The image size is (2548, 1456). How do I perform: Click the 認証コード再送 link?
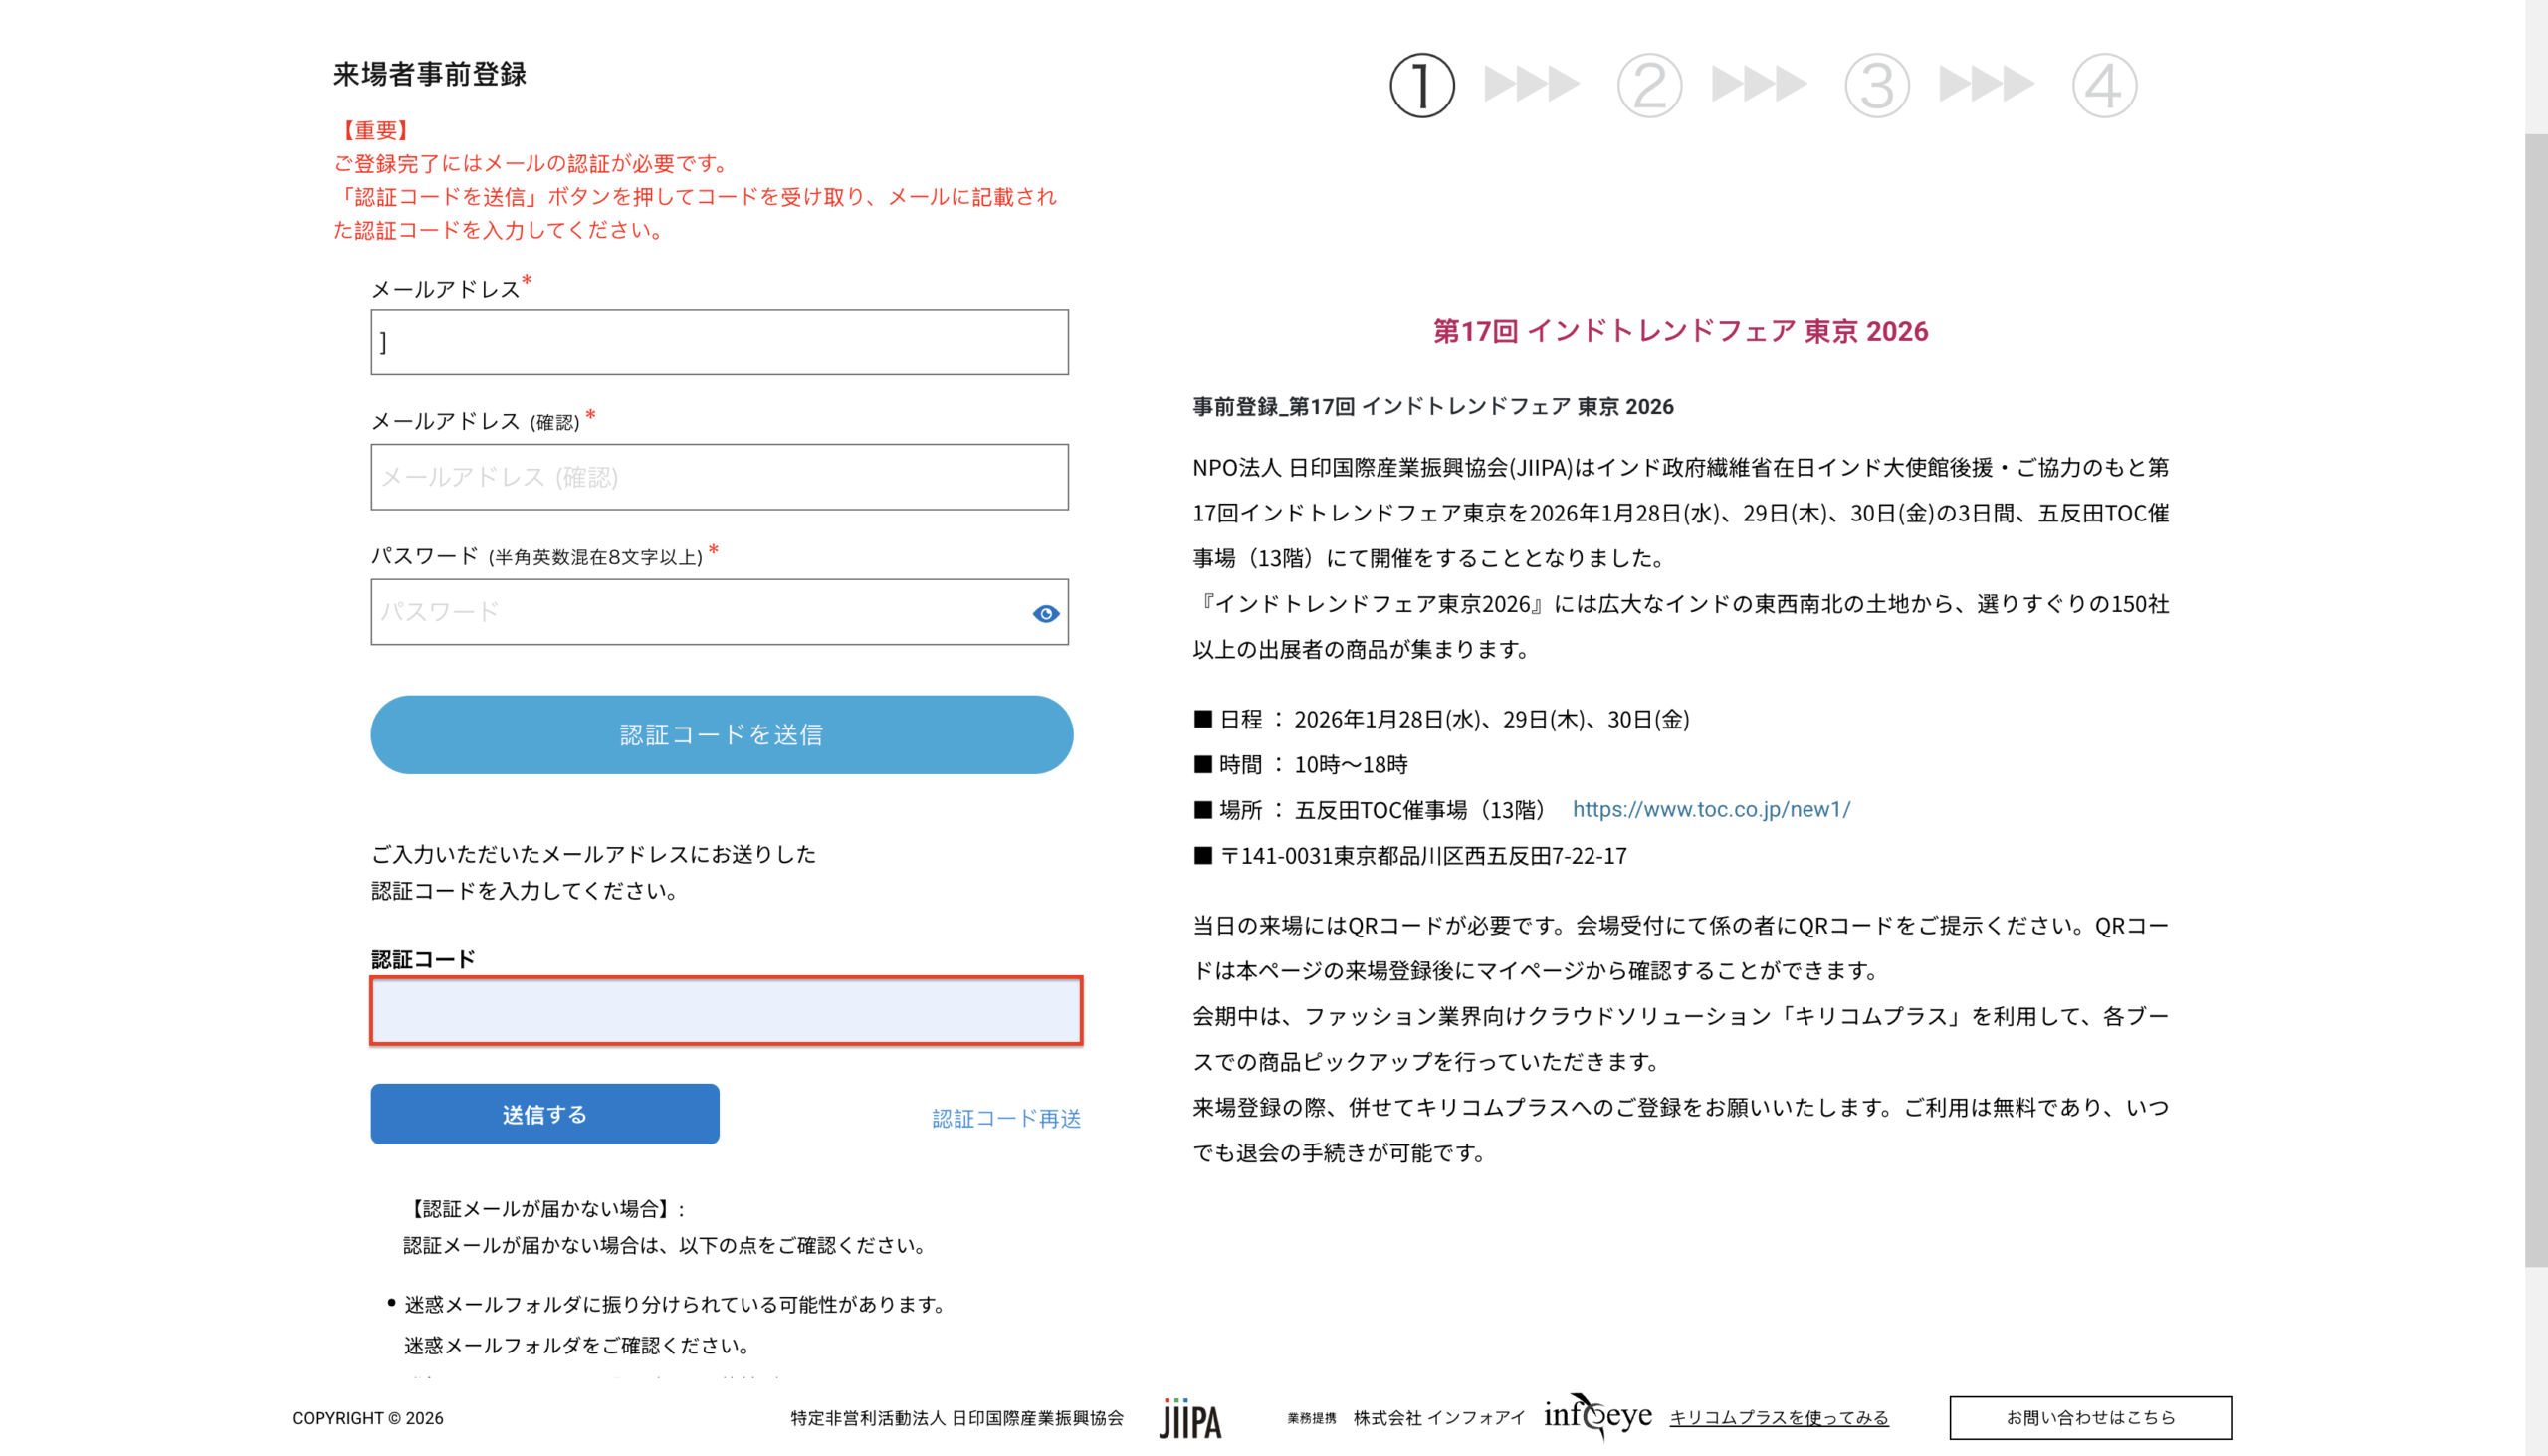click(1006, 1118)
